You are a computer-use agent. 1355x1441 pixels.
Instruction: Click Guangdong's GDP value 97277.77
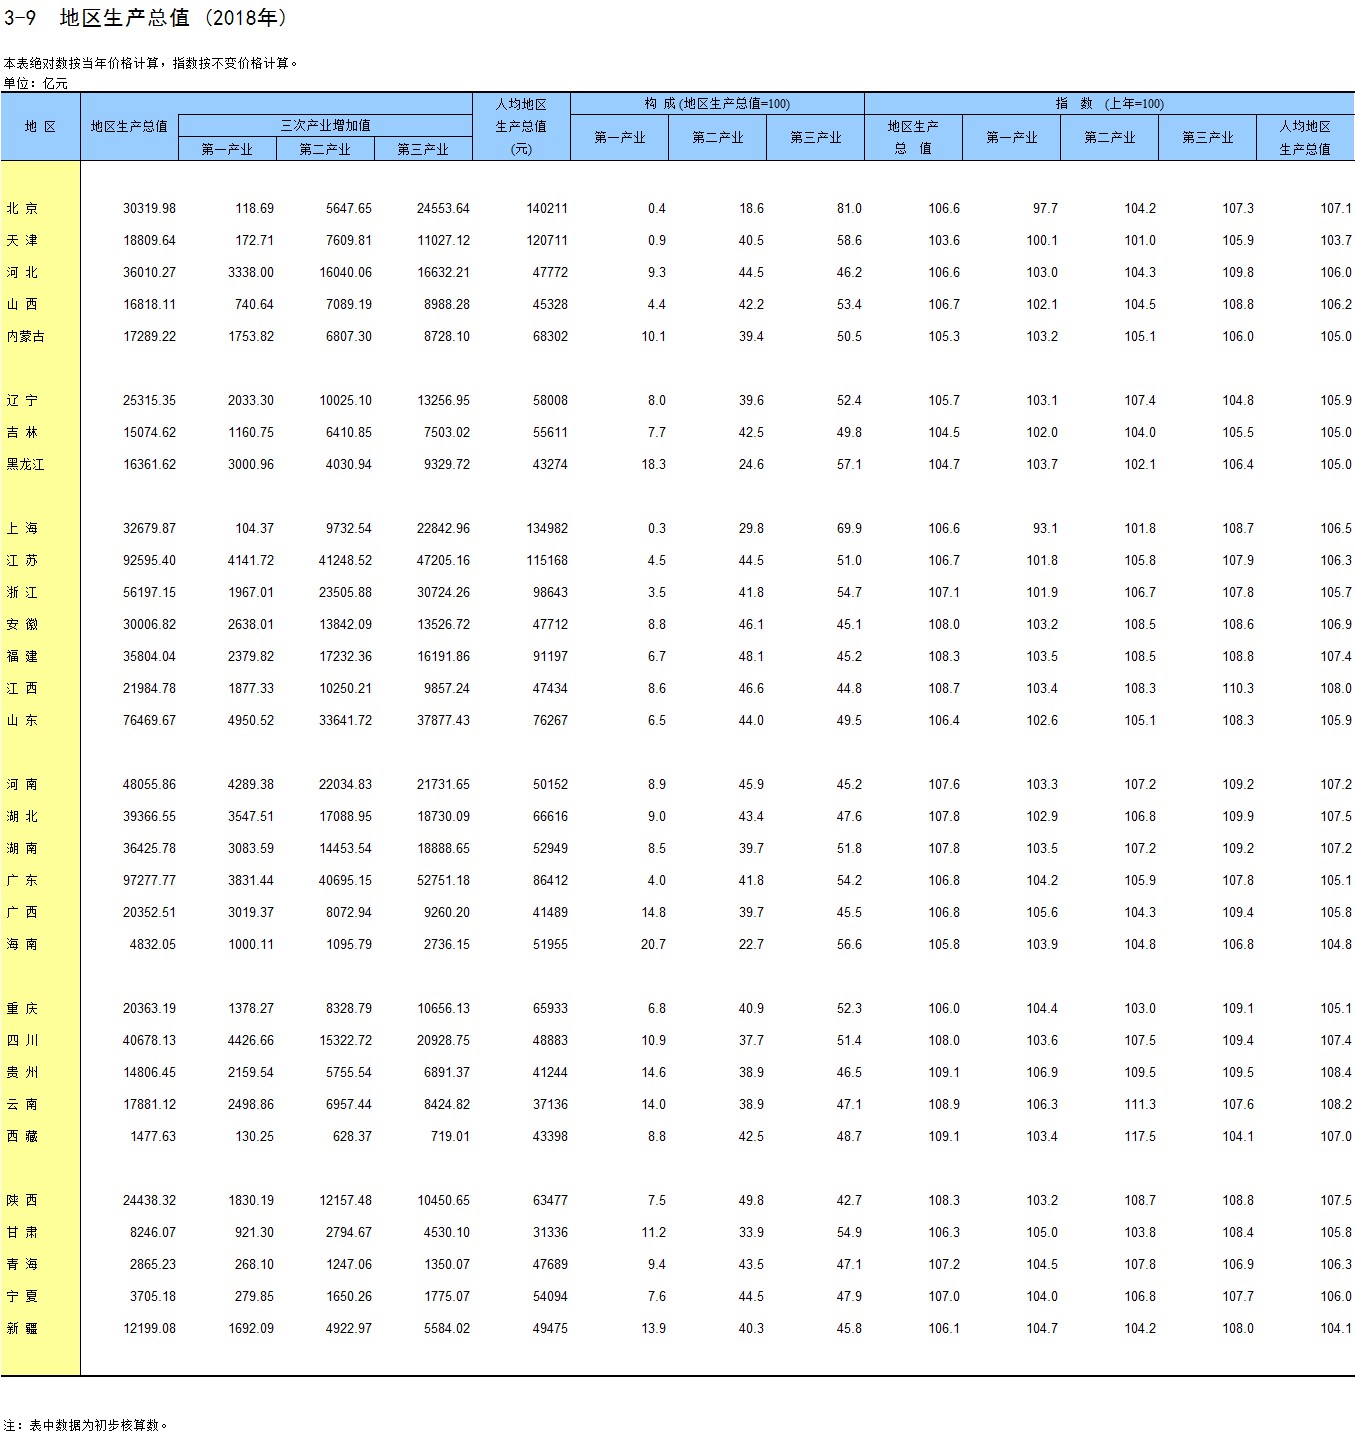point(149,880)
